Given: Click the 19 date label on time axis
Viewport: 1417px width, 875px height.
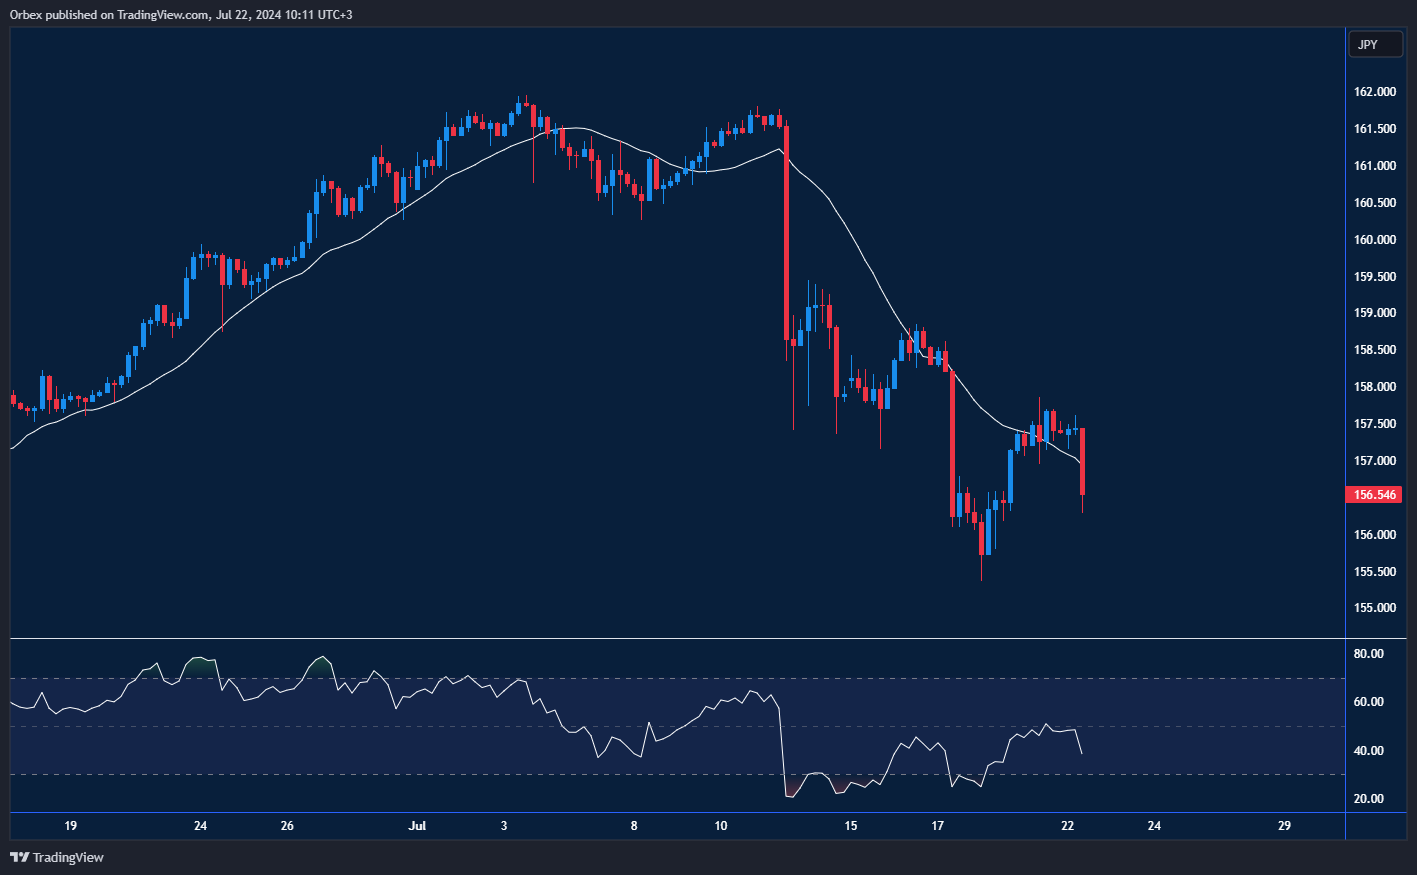Looking at the screenshot, I should pos(71,826).
